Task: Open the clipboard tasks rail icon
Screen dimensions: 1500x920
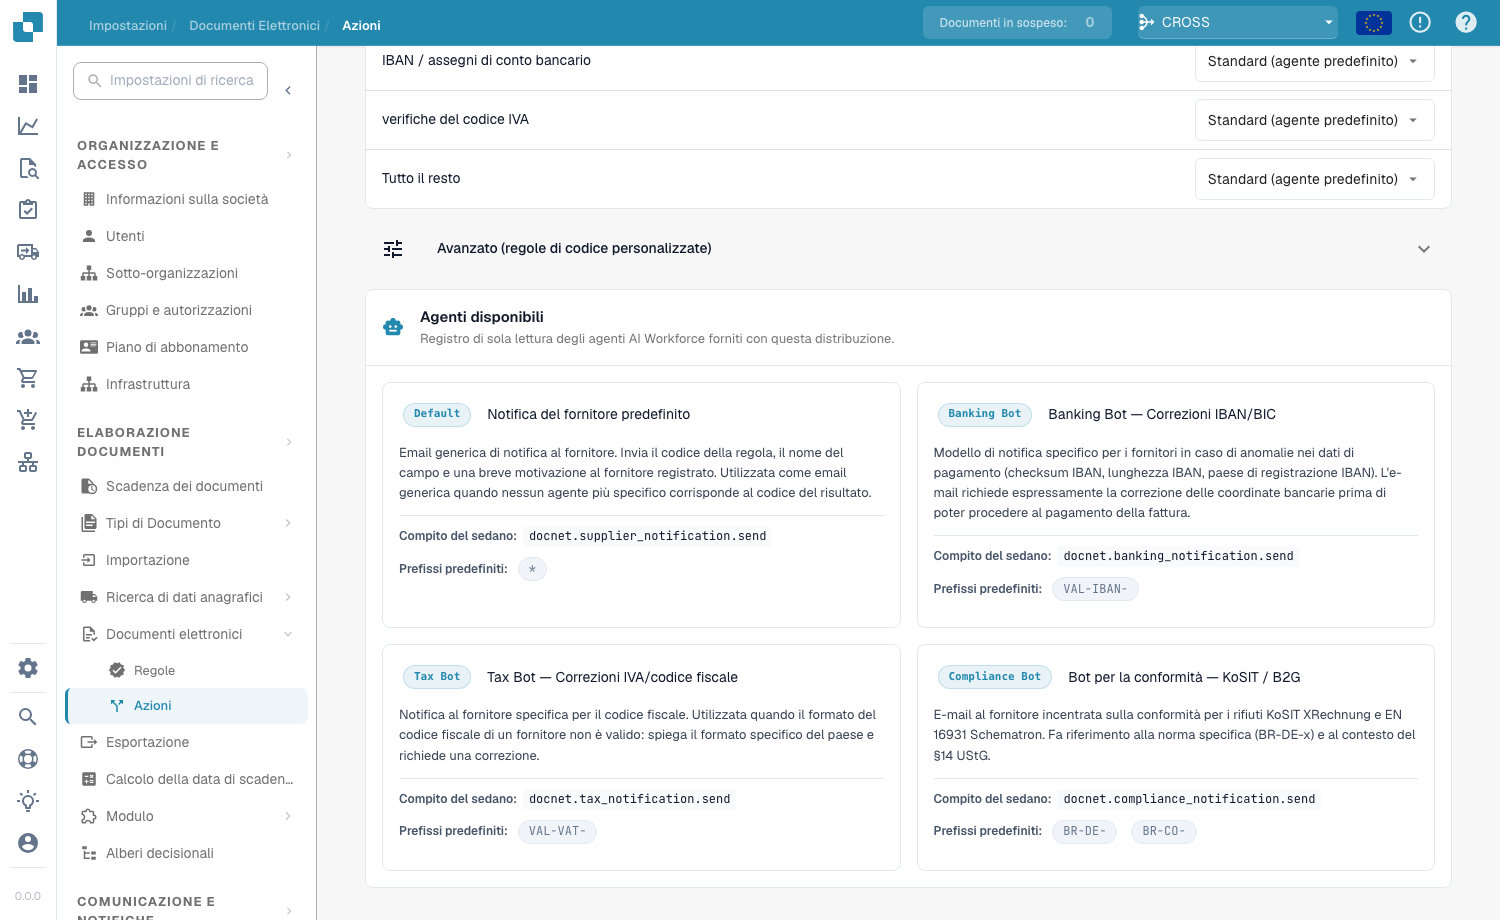Action: 28,210
